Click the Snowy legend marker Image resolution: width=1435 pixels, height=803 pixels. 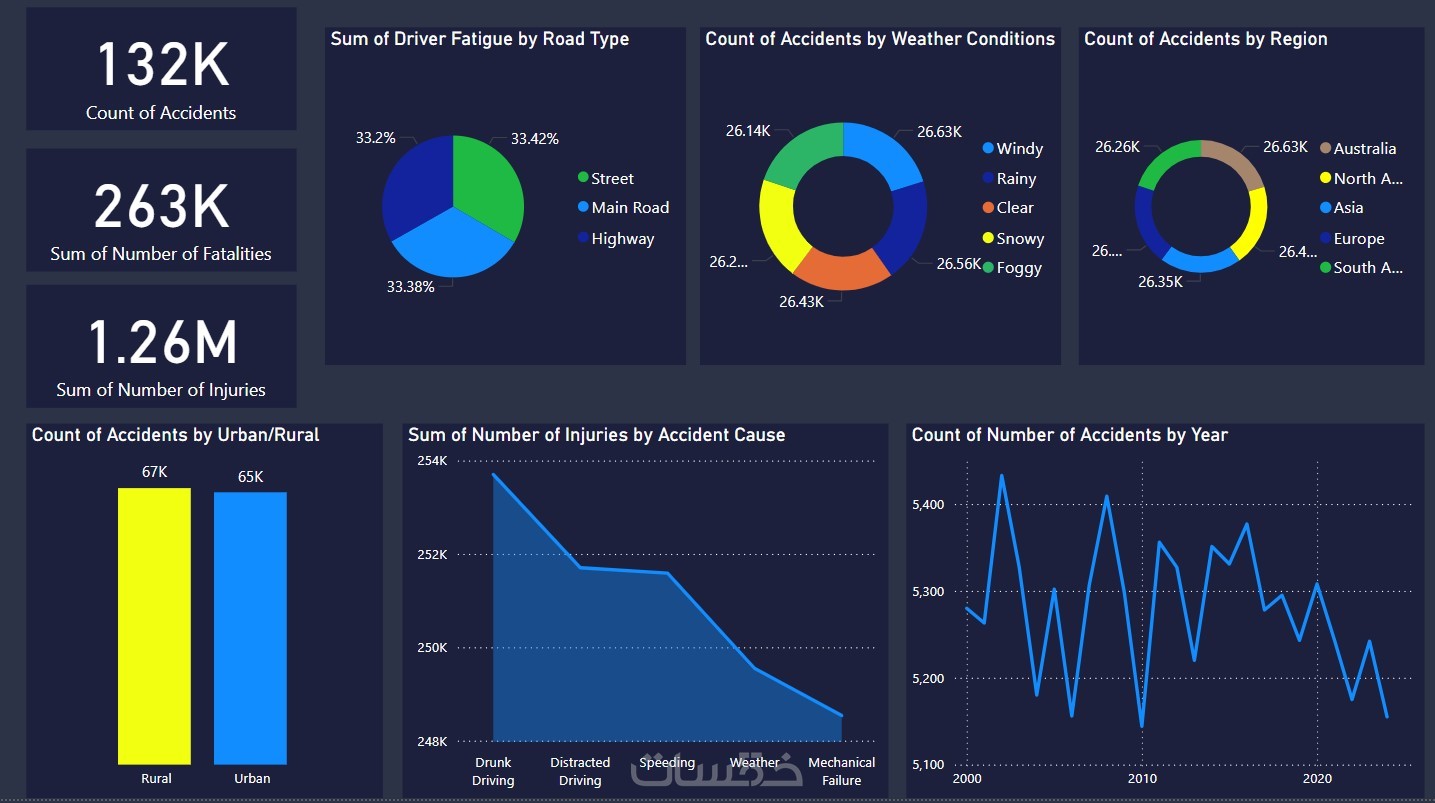click(x=988, y=238)
